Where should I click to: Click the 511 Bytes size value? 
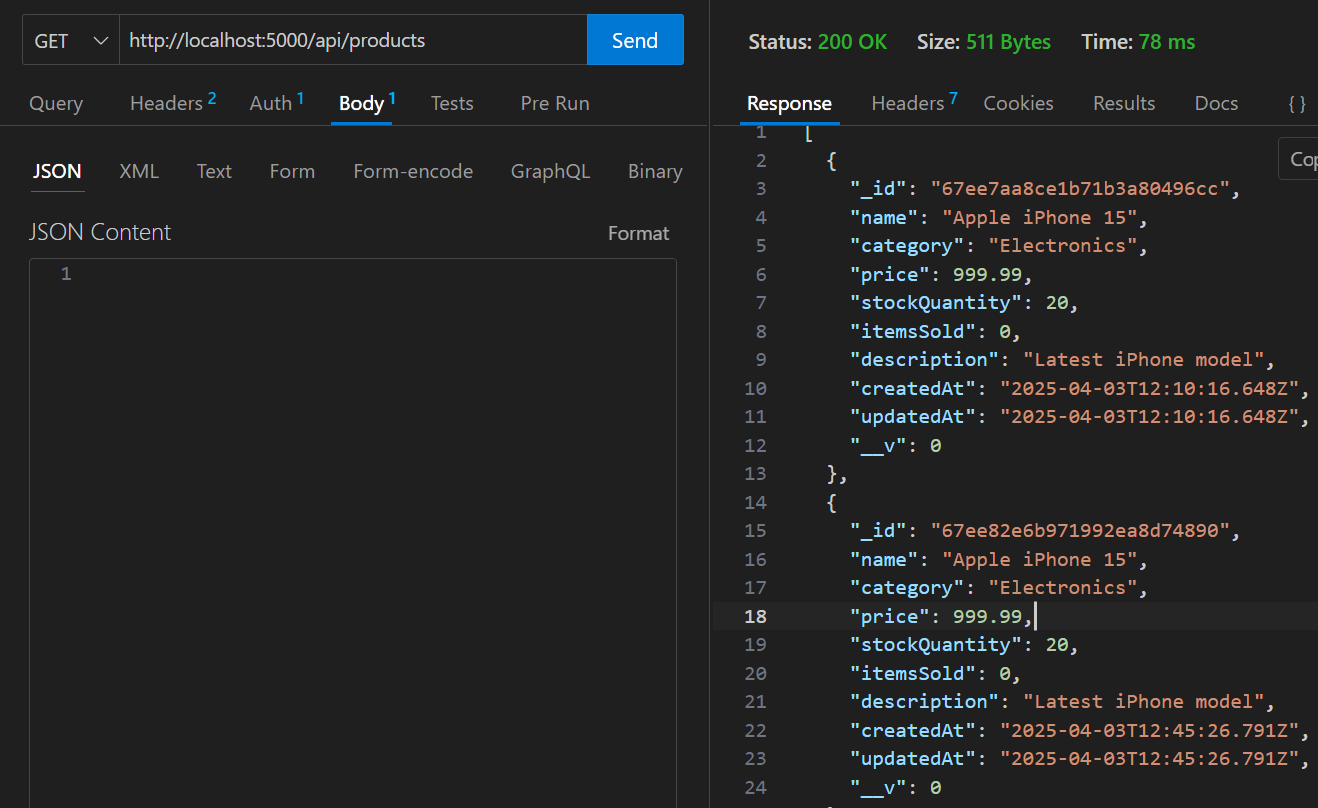point(1008,42)
